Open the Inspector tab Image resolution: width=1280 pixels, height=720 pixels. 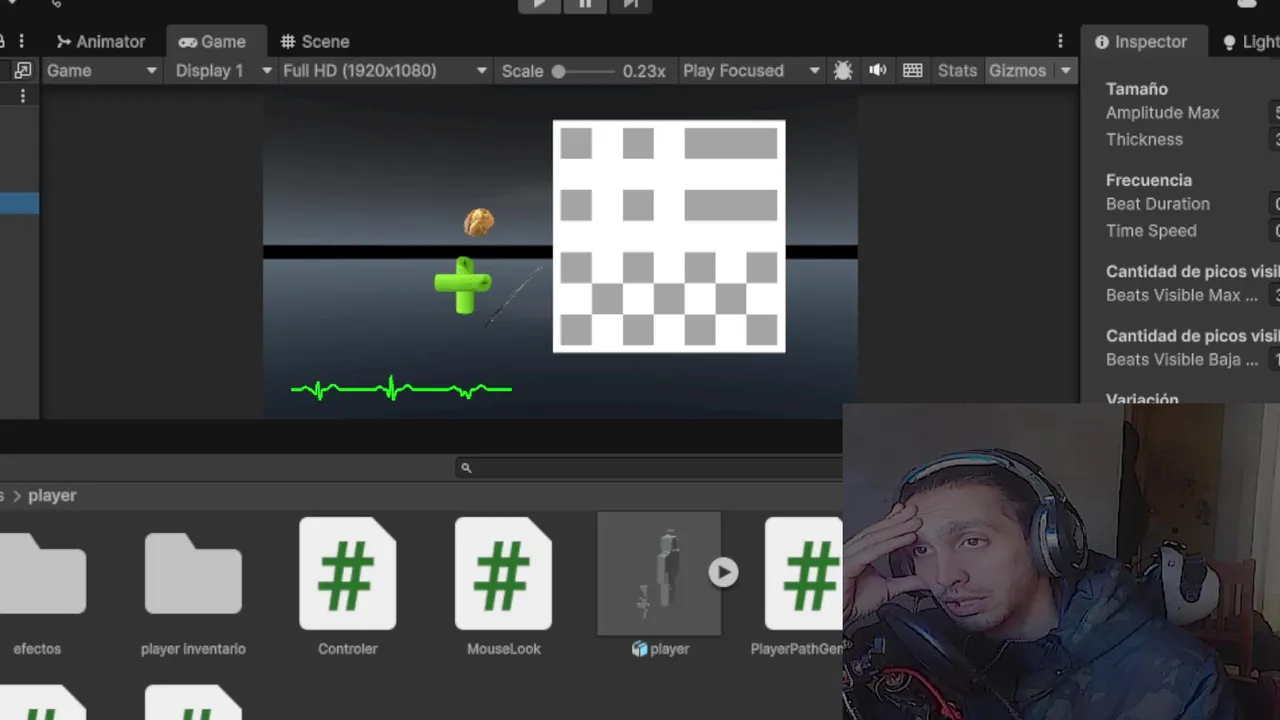[x=1141, y=42]
